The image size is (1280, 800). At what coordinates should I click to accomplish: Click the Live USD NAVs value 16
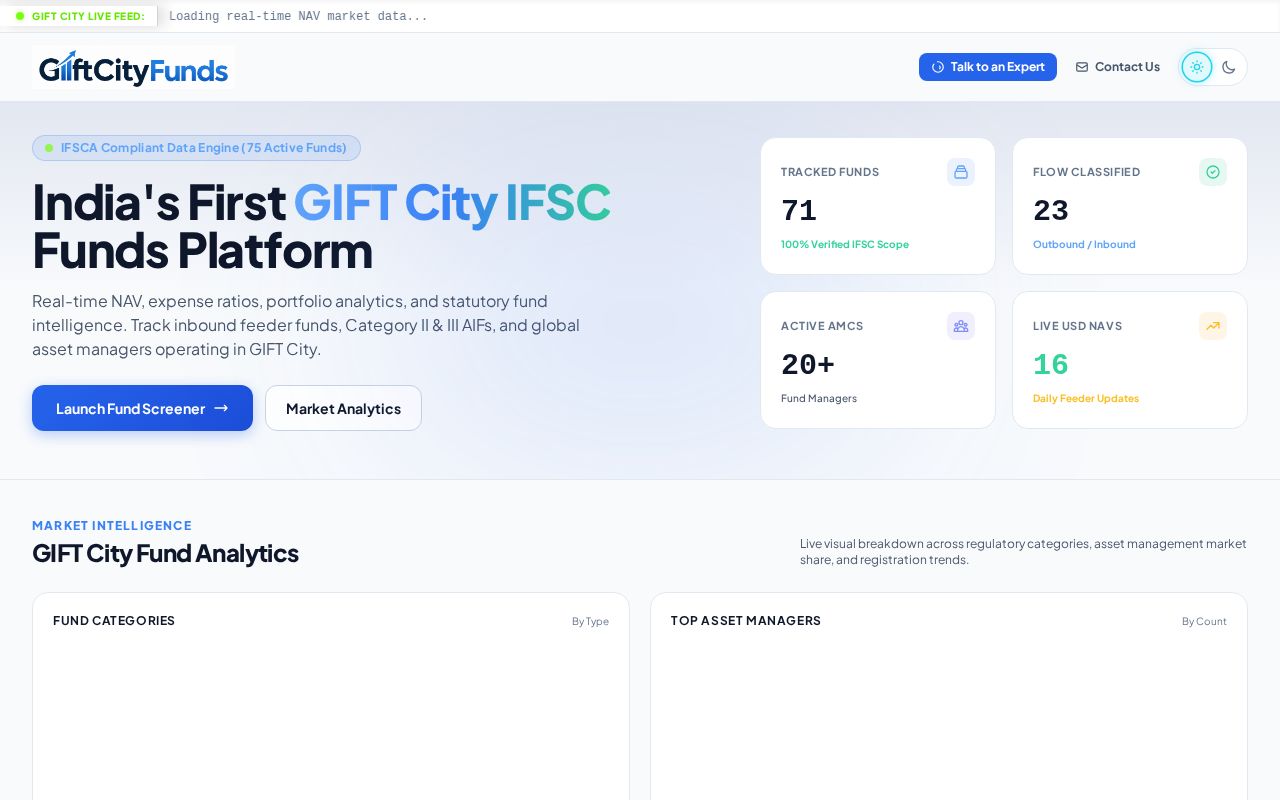1051,365
